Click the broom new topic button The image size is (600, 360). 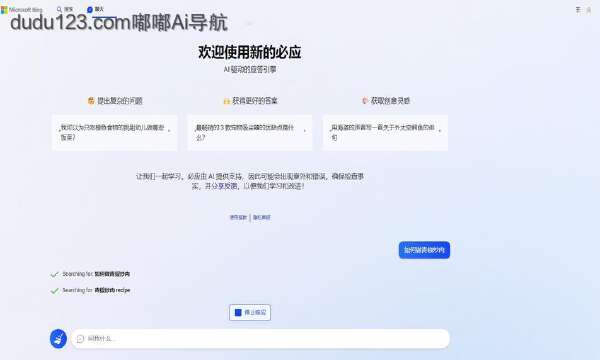point(59,339)
